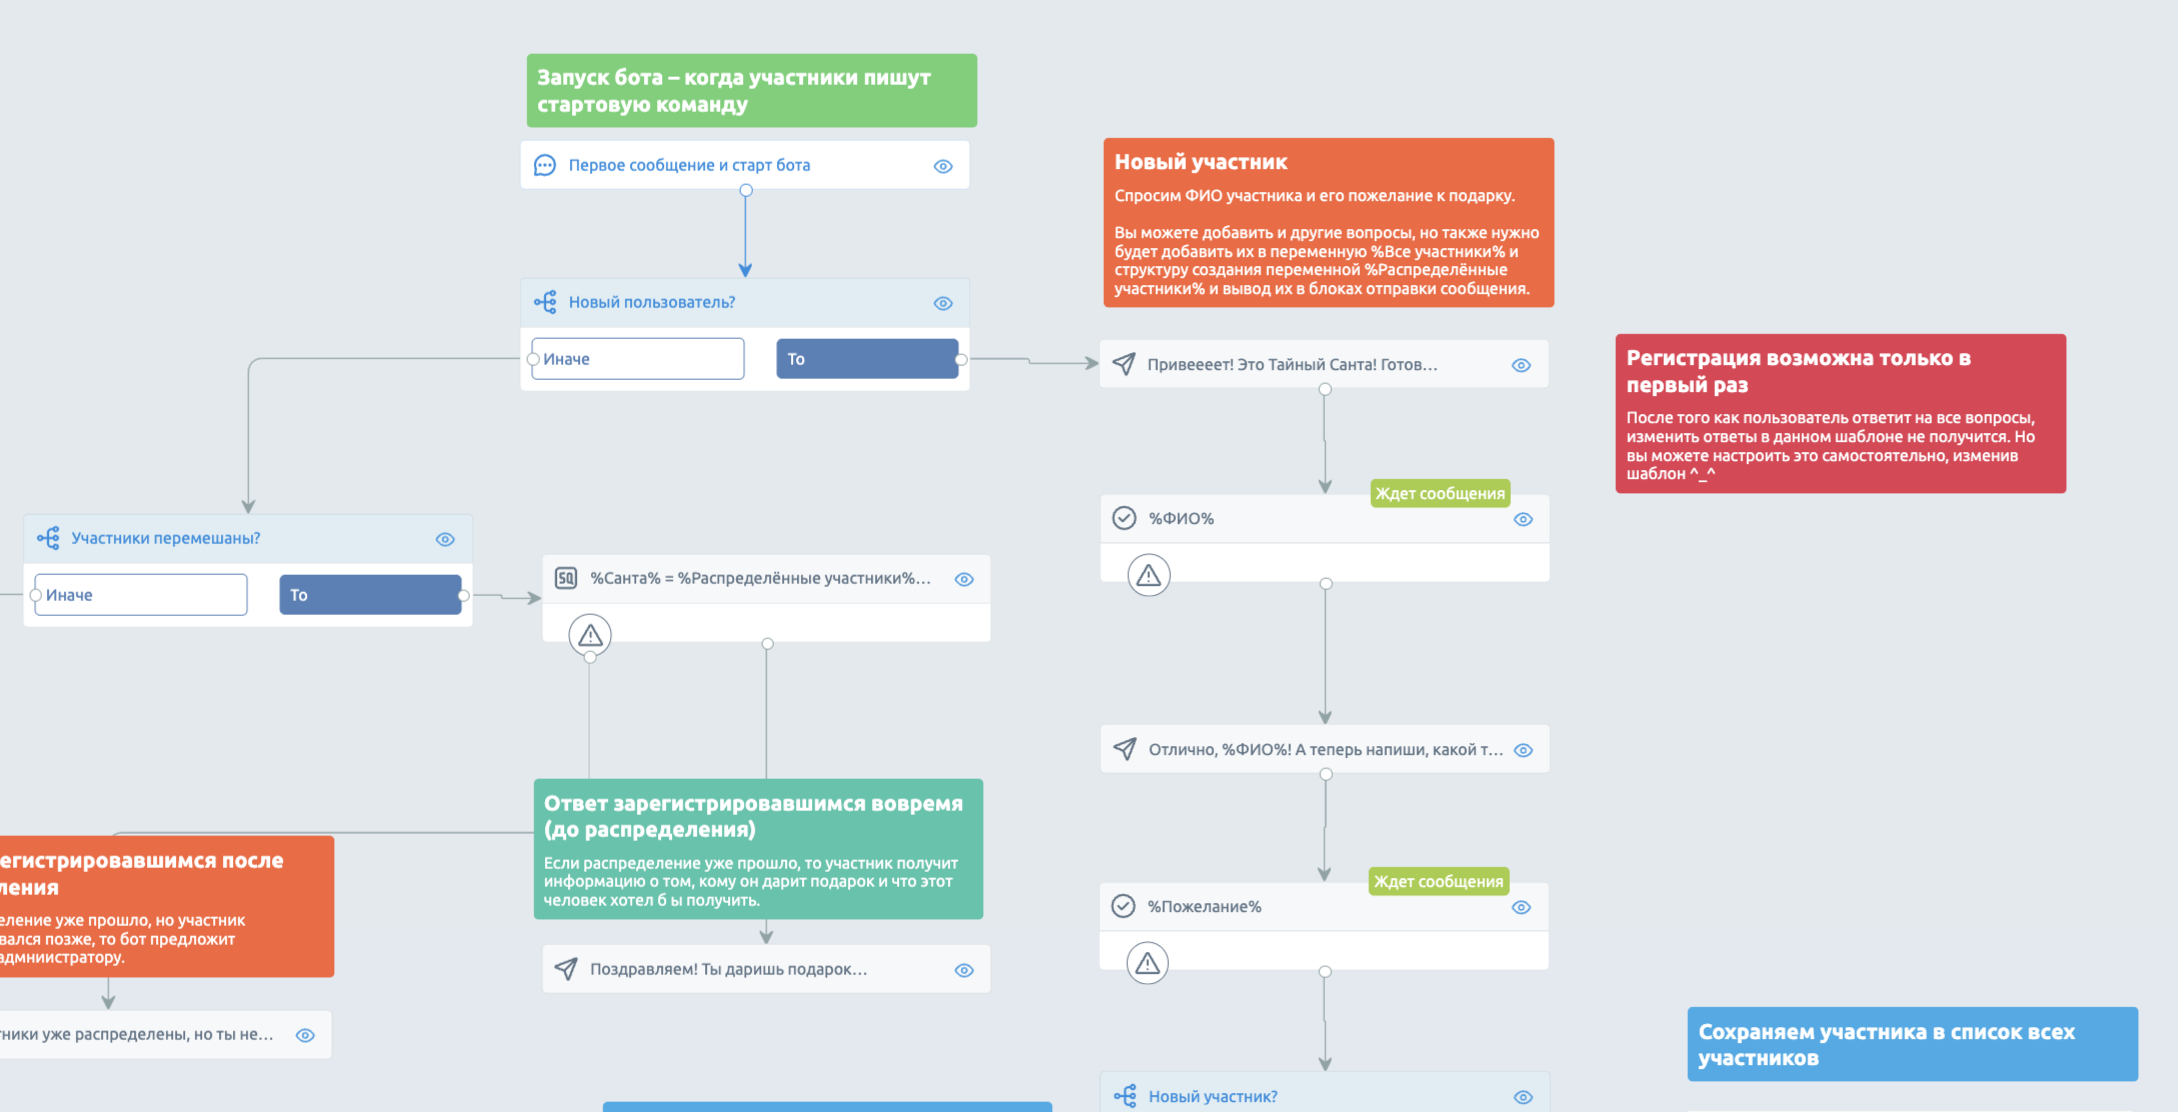This screenshot has height=1112, width=2178.
Task: Select То branch of Новый пользователь?
Action: tap(867, 359)
